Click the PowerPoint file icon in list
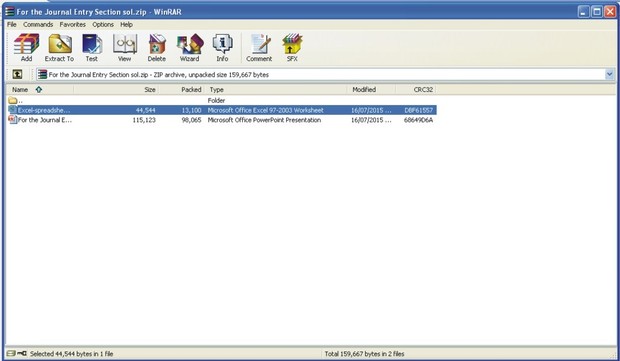The height and width of the screenshot is (361, 620). 13,119
